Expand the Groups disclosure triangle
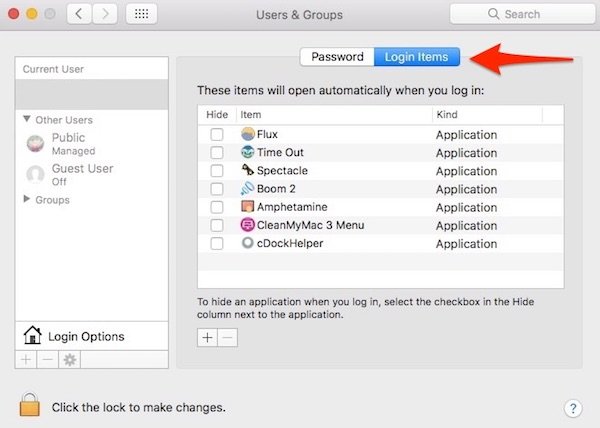This screenshot has height=428, width=600. click(x=27, y=200)
